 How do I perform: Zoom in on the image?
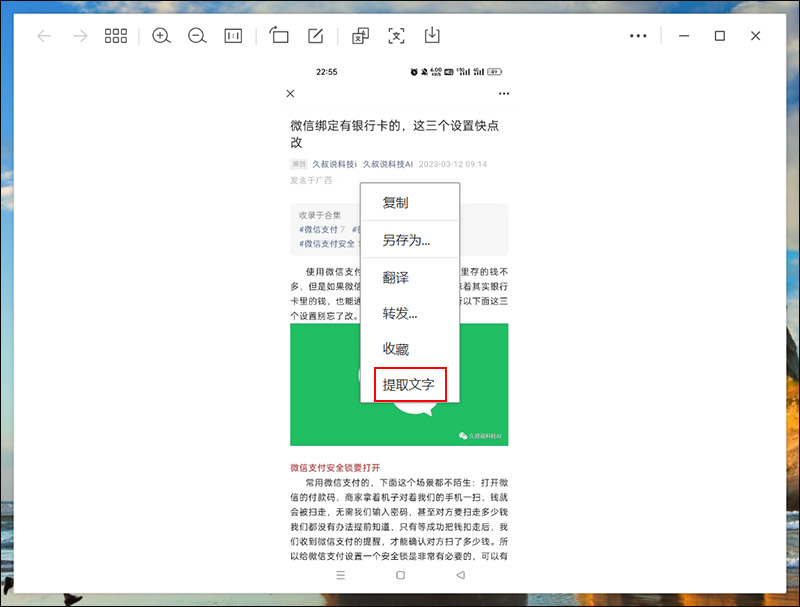click(160, 36)
